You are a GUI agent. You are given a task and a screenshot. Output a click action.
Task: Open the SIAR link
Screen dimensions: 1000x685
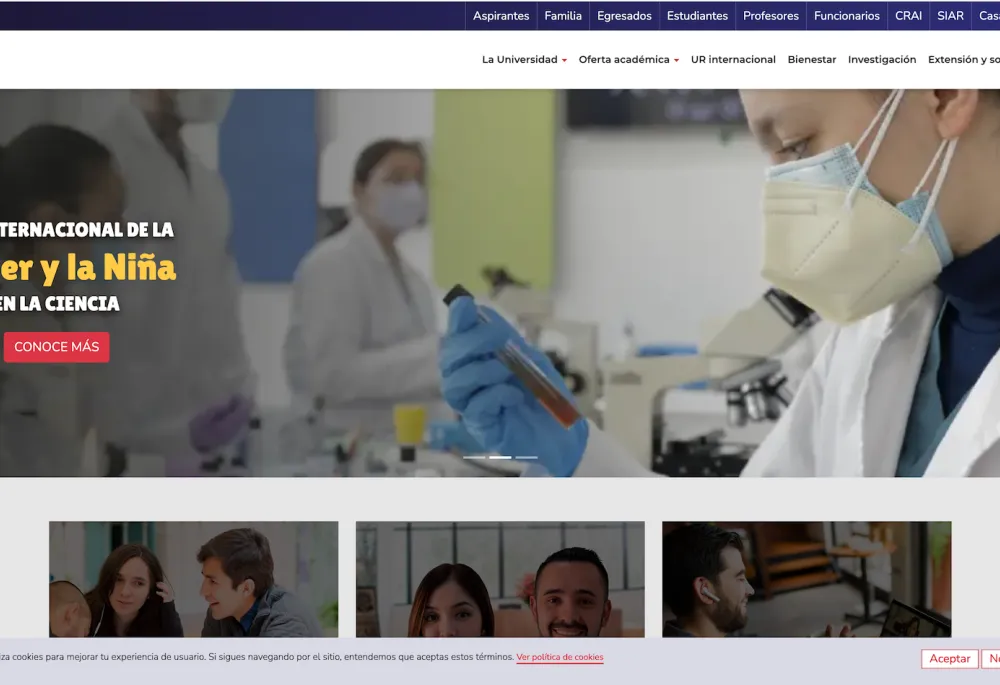click(x=950, y=16)
